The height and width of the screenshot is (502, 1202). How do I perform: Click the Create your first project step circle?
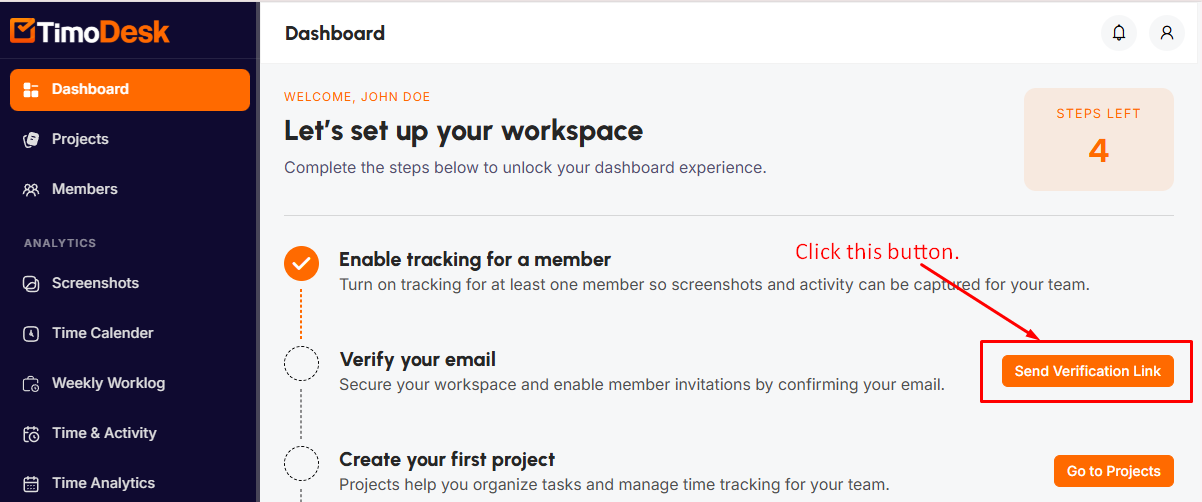click(x=301, y=464)
